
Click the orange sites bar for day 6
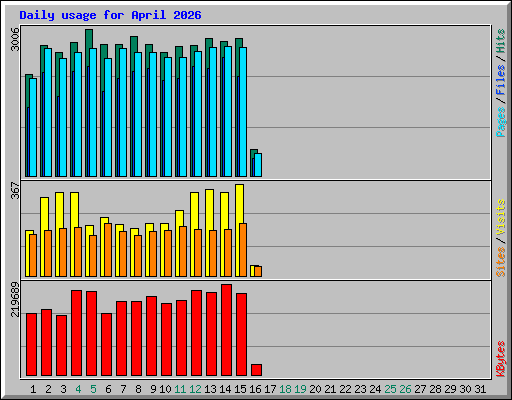tap(108, 250)
